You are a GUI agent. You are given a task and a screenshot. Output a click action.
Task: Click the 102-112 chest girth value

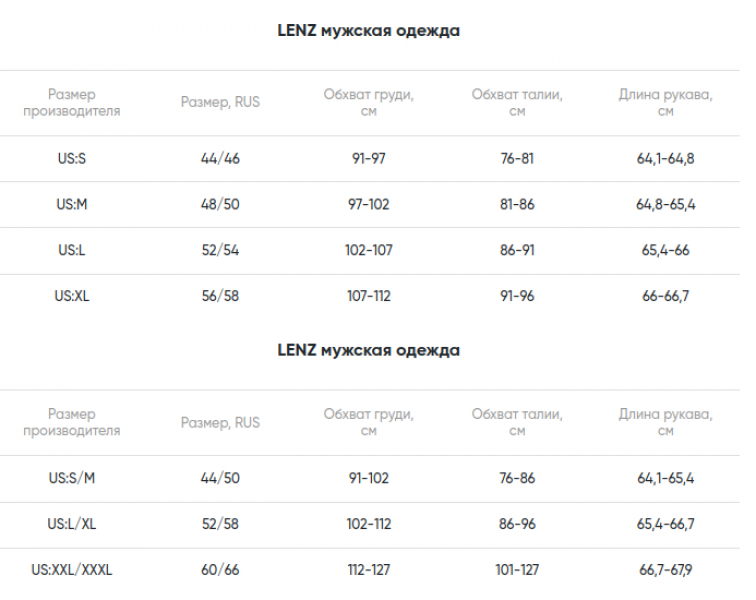(x=368, y=524)
